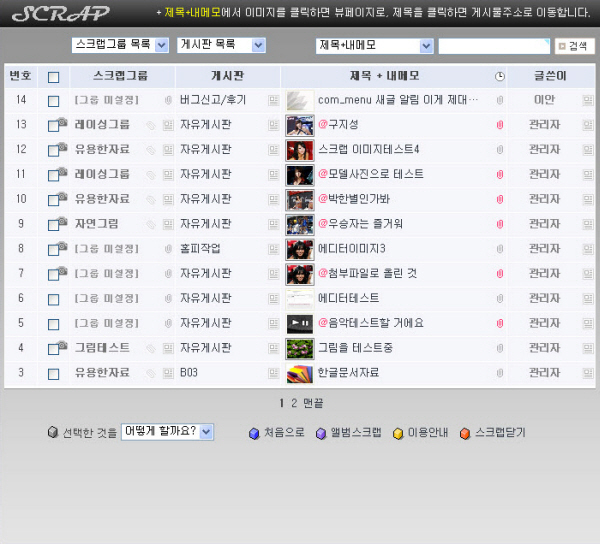Check the box for row 6 에디터테스트
600x544 pixels.
[x=54, y=300]
